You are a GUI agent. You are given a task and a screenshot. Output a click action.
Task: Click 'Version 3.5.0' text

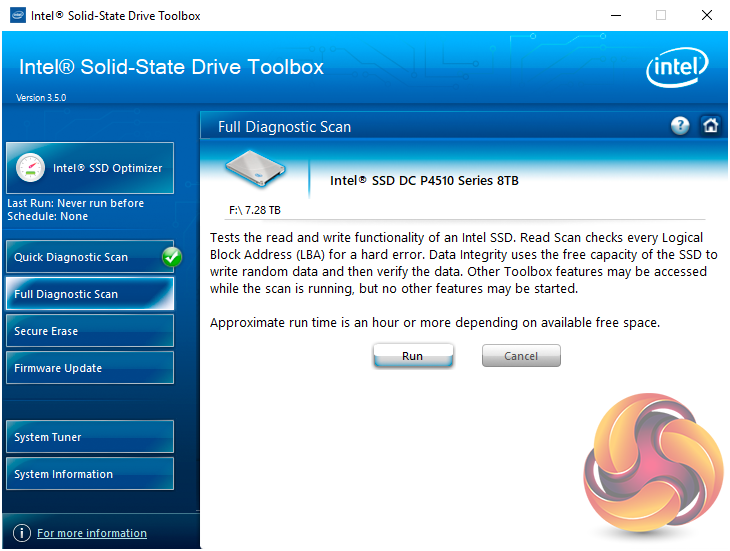[41, 98]
